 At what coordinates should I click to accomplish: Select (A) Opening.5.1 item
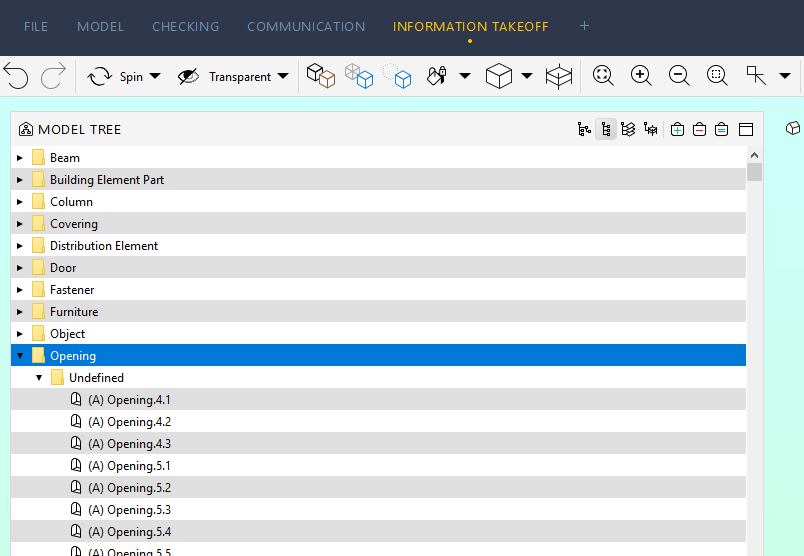(378, 466)
